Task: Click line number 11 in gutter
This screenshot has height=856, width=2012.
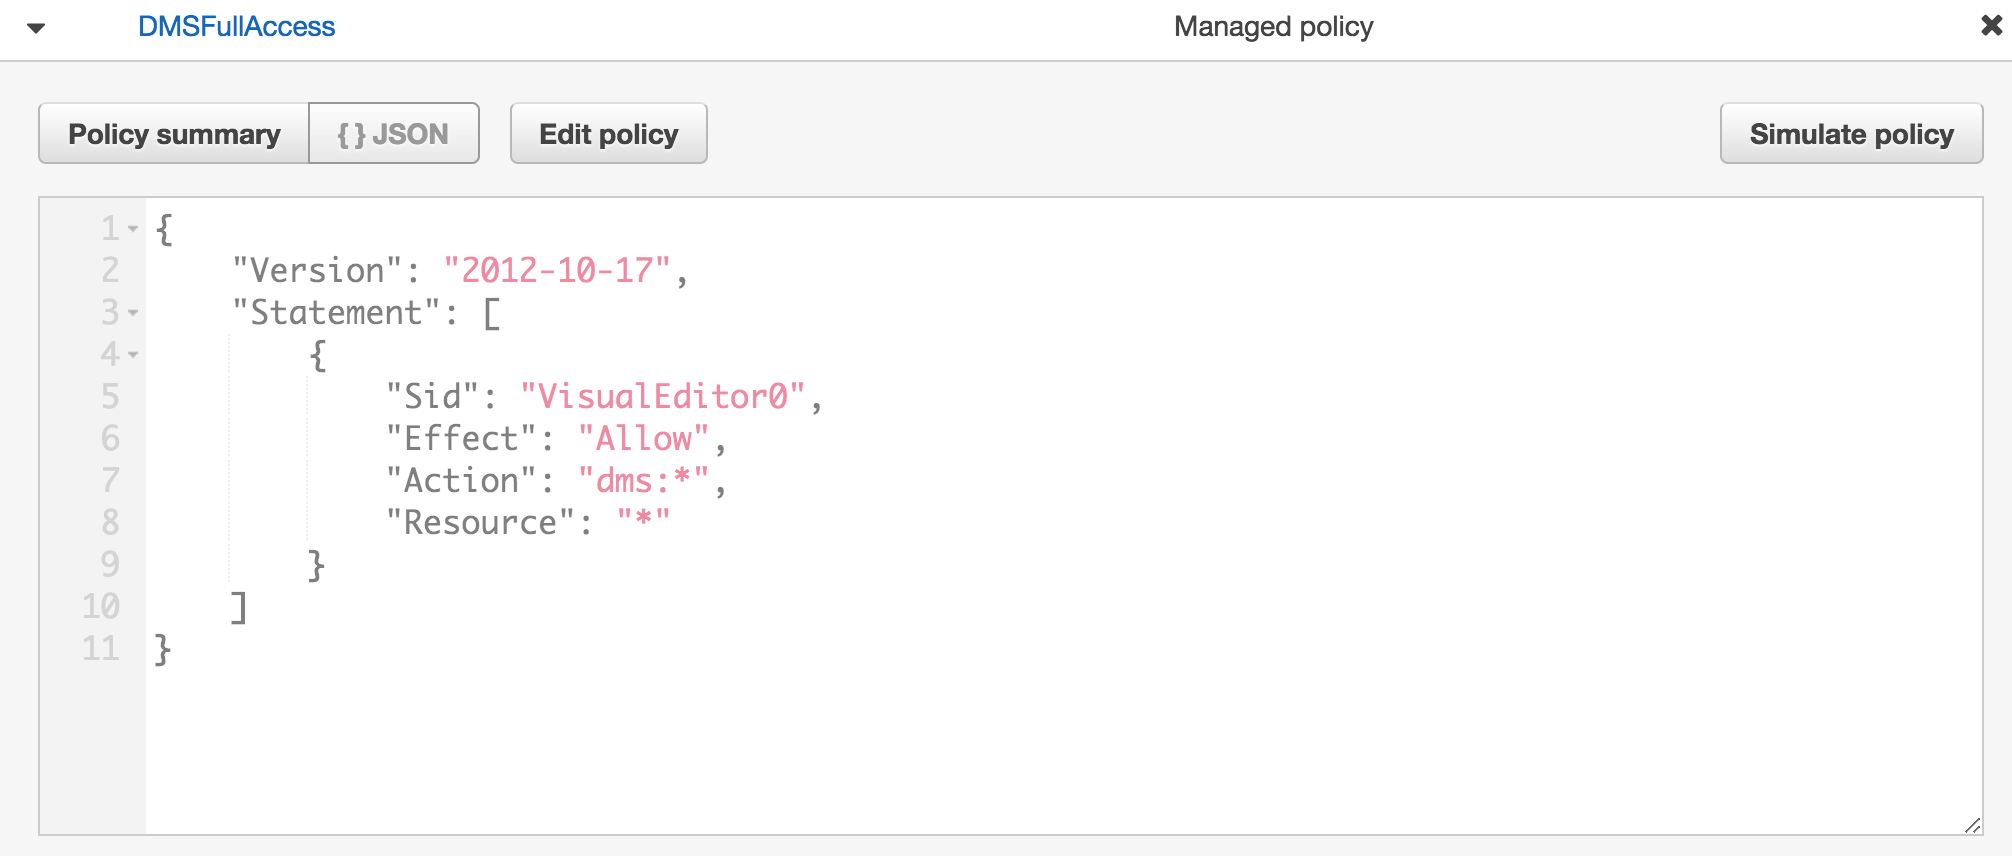Action: (101, 649)
